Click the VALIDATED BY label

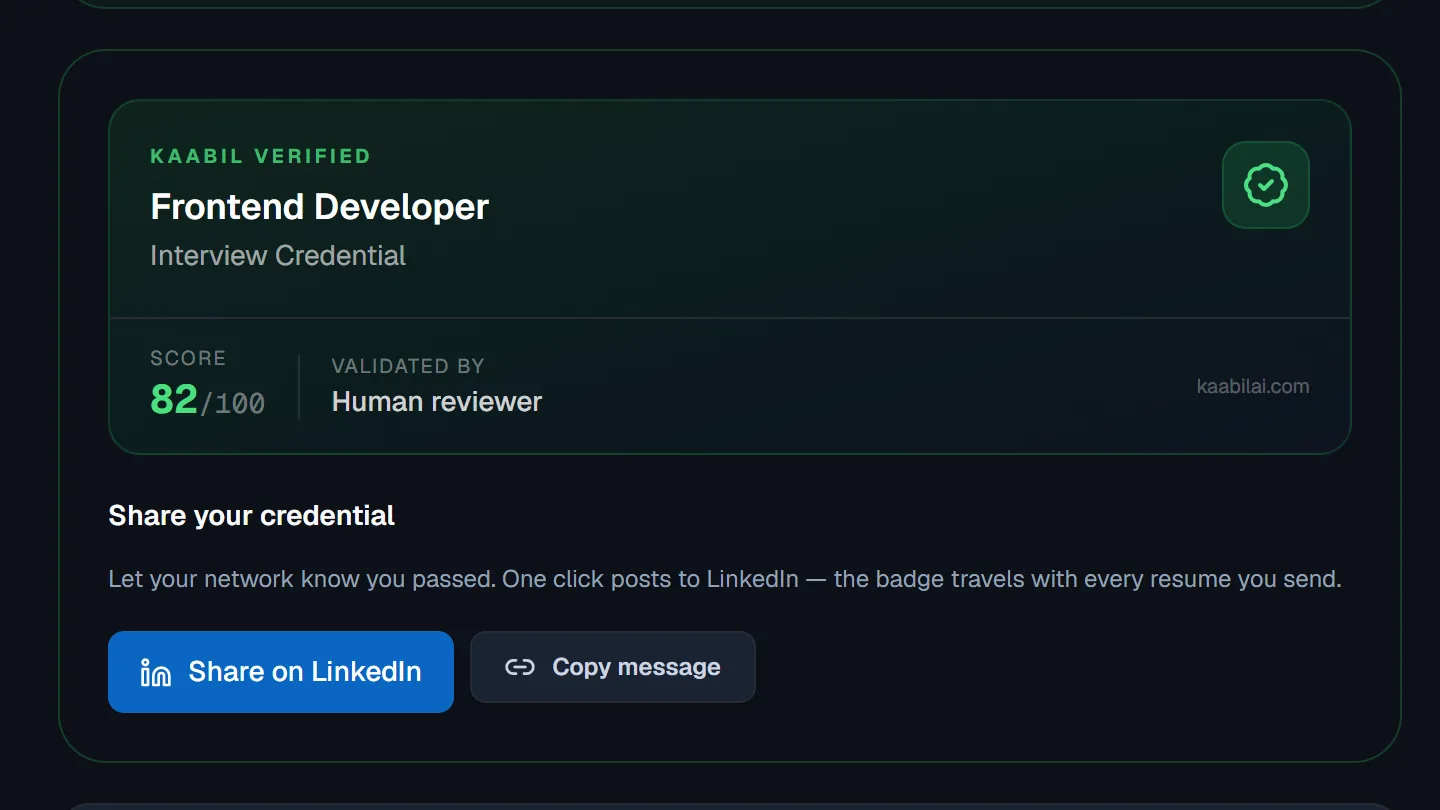pos(408,366)
